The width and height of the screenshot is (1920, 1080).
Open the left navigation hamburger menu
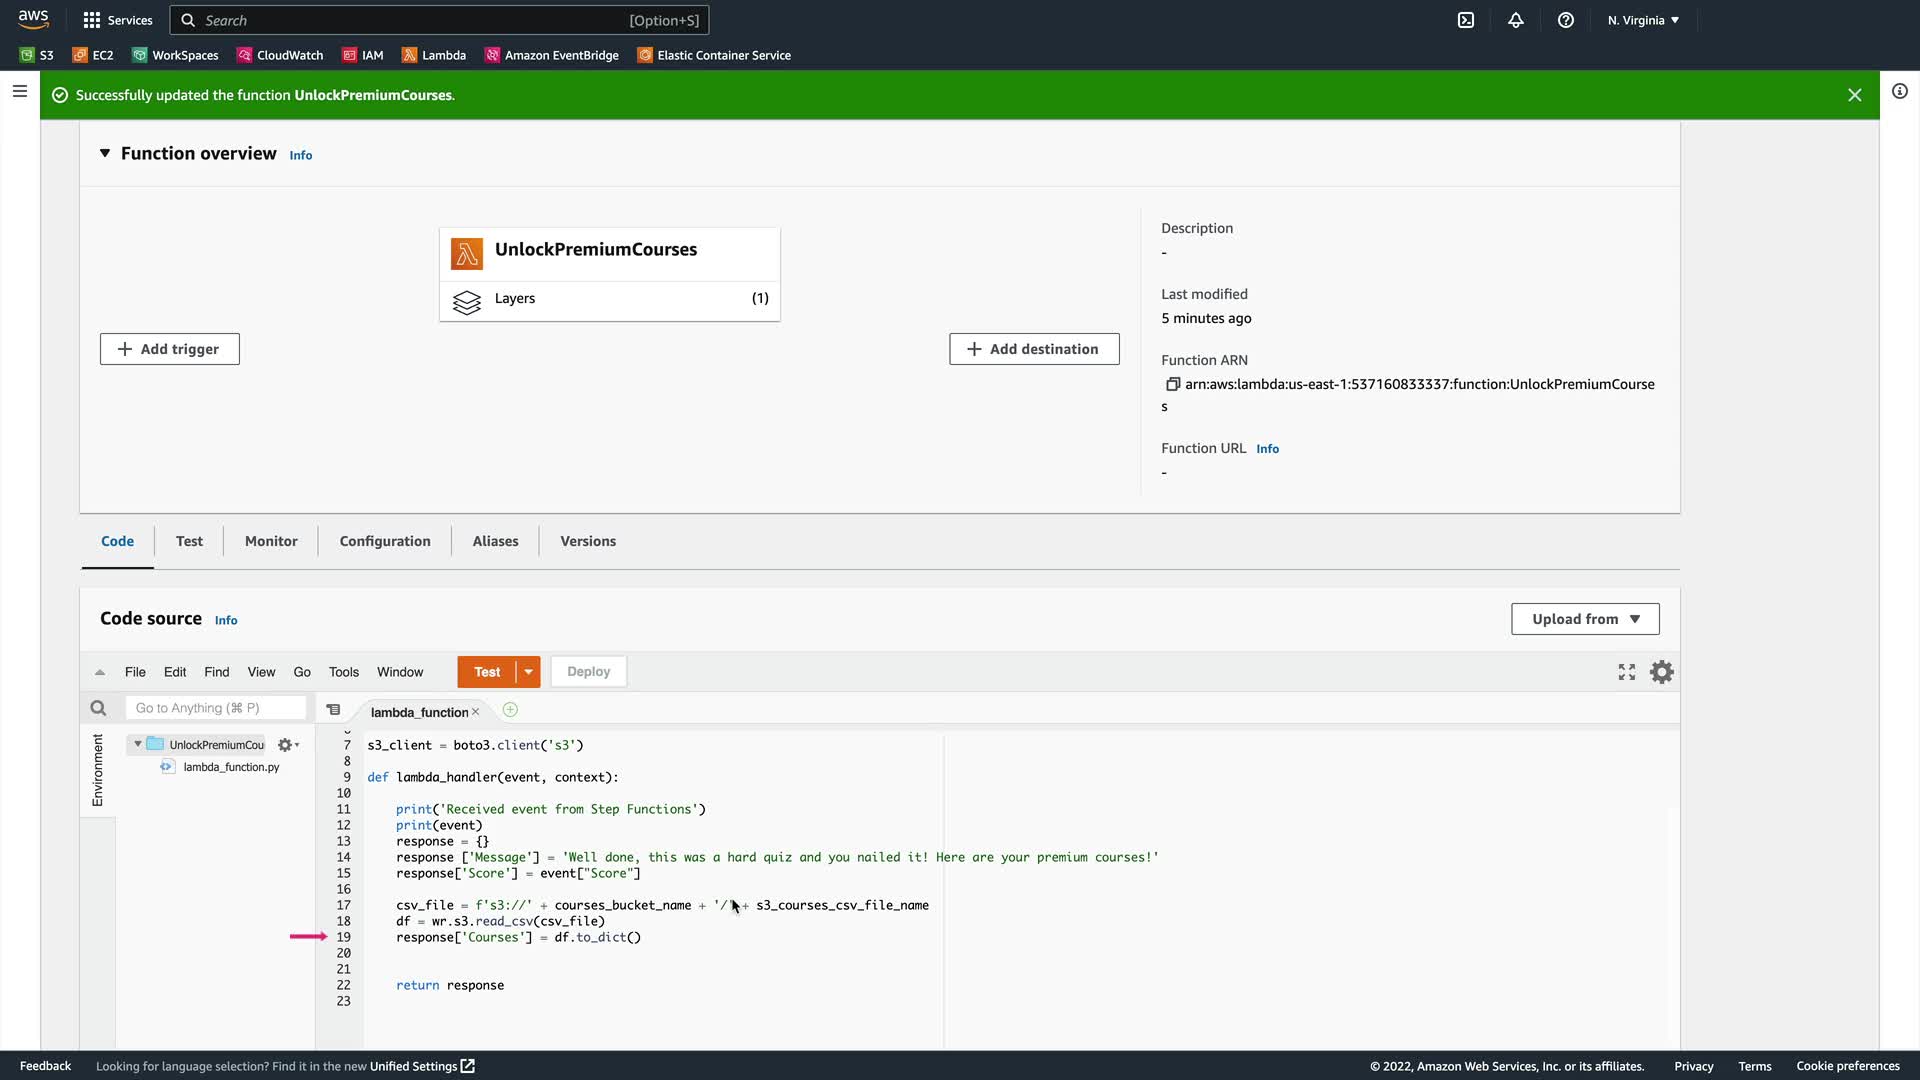point(20,92)
